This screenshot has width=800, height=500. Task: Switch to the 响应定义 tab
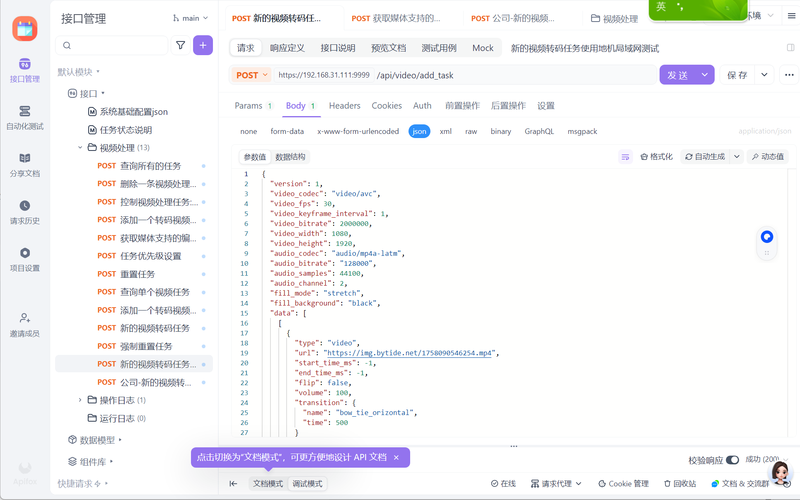click(287, 48)
